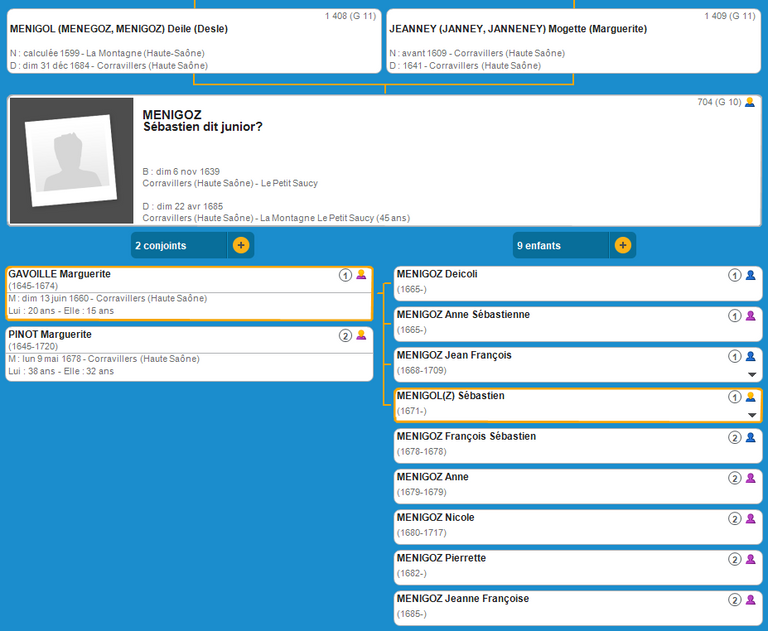Click the plus icon beside 2 conjoints
Image resolution: width=768 pixels, height=631 pixels.
[x=241, y=245]
